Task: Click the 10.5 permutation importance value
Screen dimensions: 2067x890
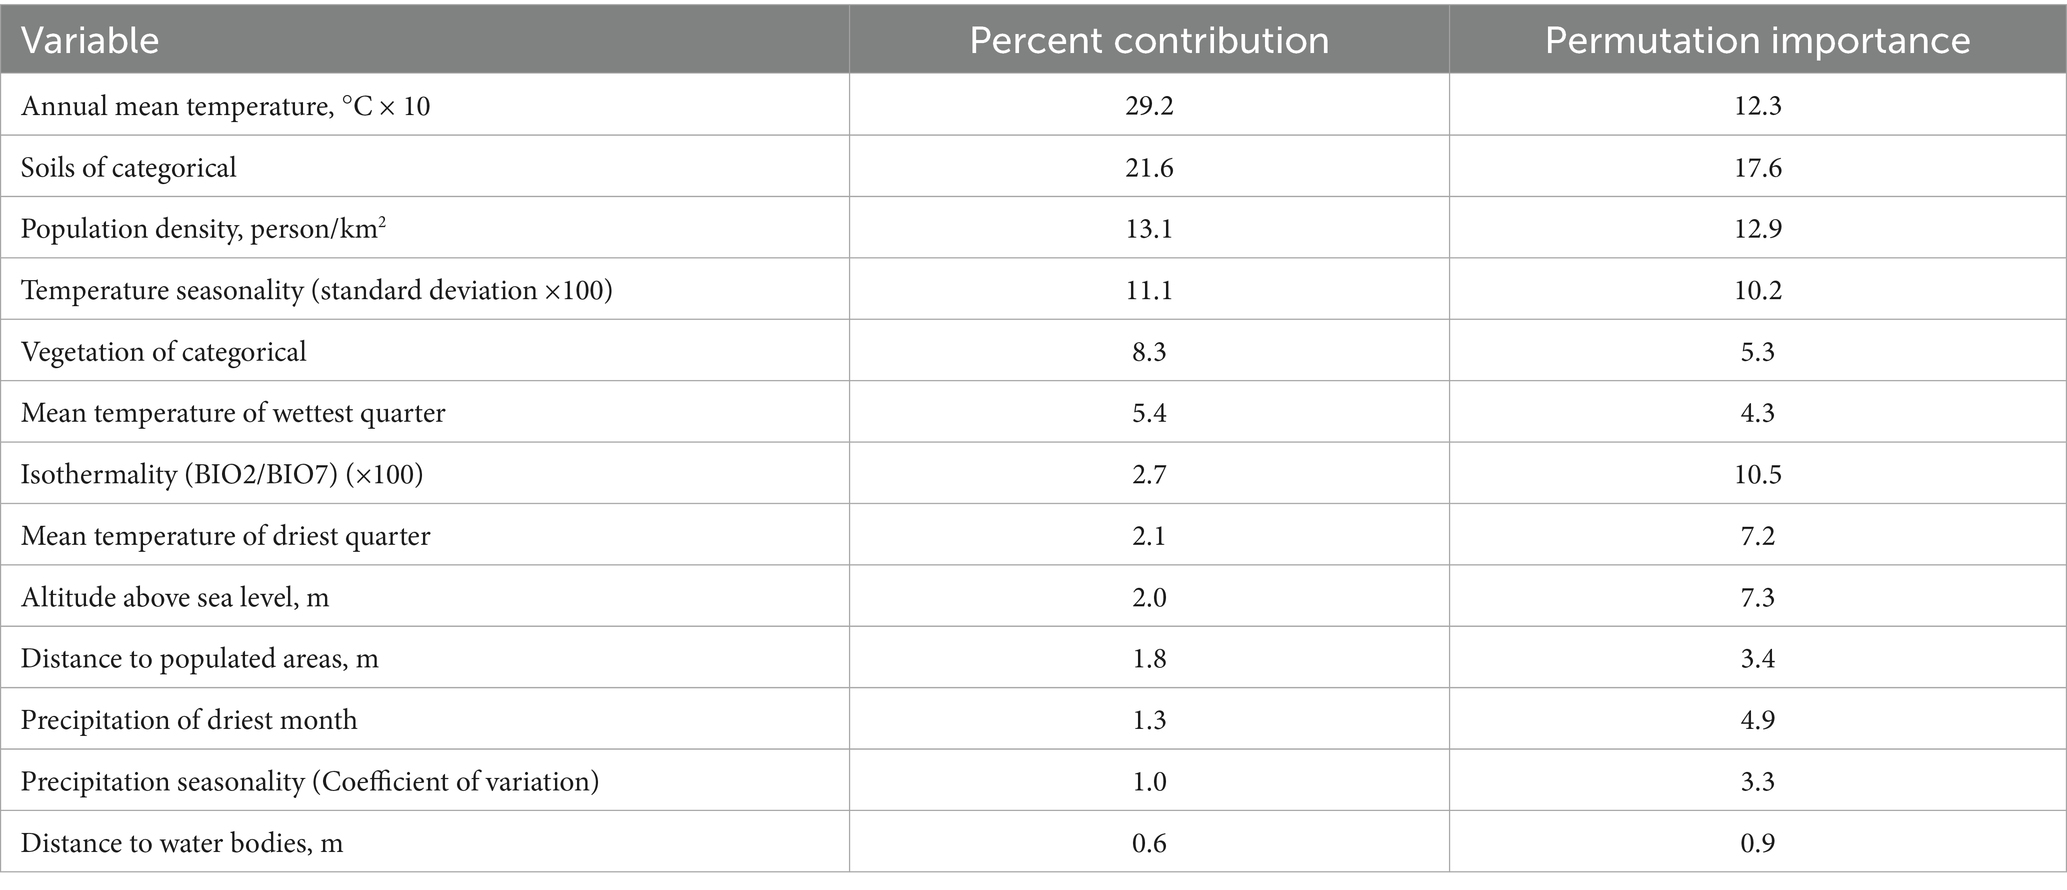Action: (x=1757, y=474)
